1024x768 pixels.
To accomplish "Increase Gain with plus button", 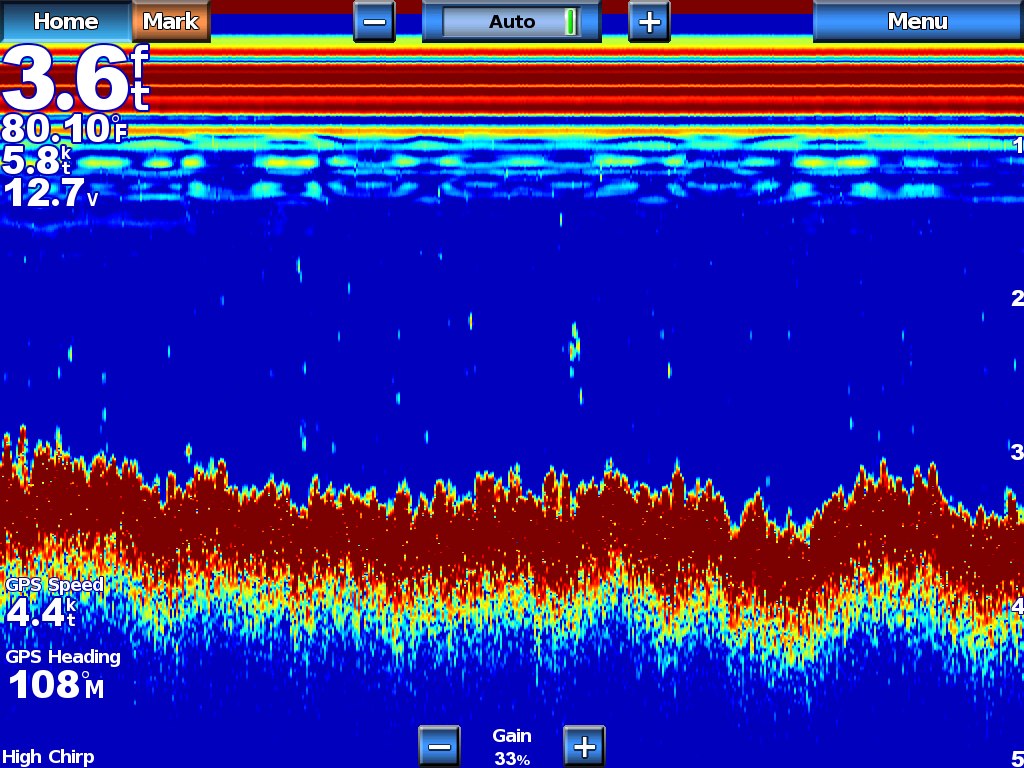I will click(x=584, y=746).
